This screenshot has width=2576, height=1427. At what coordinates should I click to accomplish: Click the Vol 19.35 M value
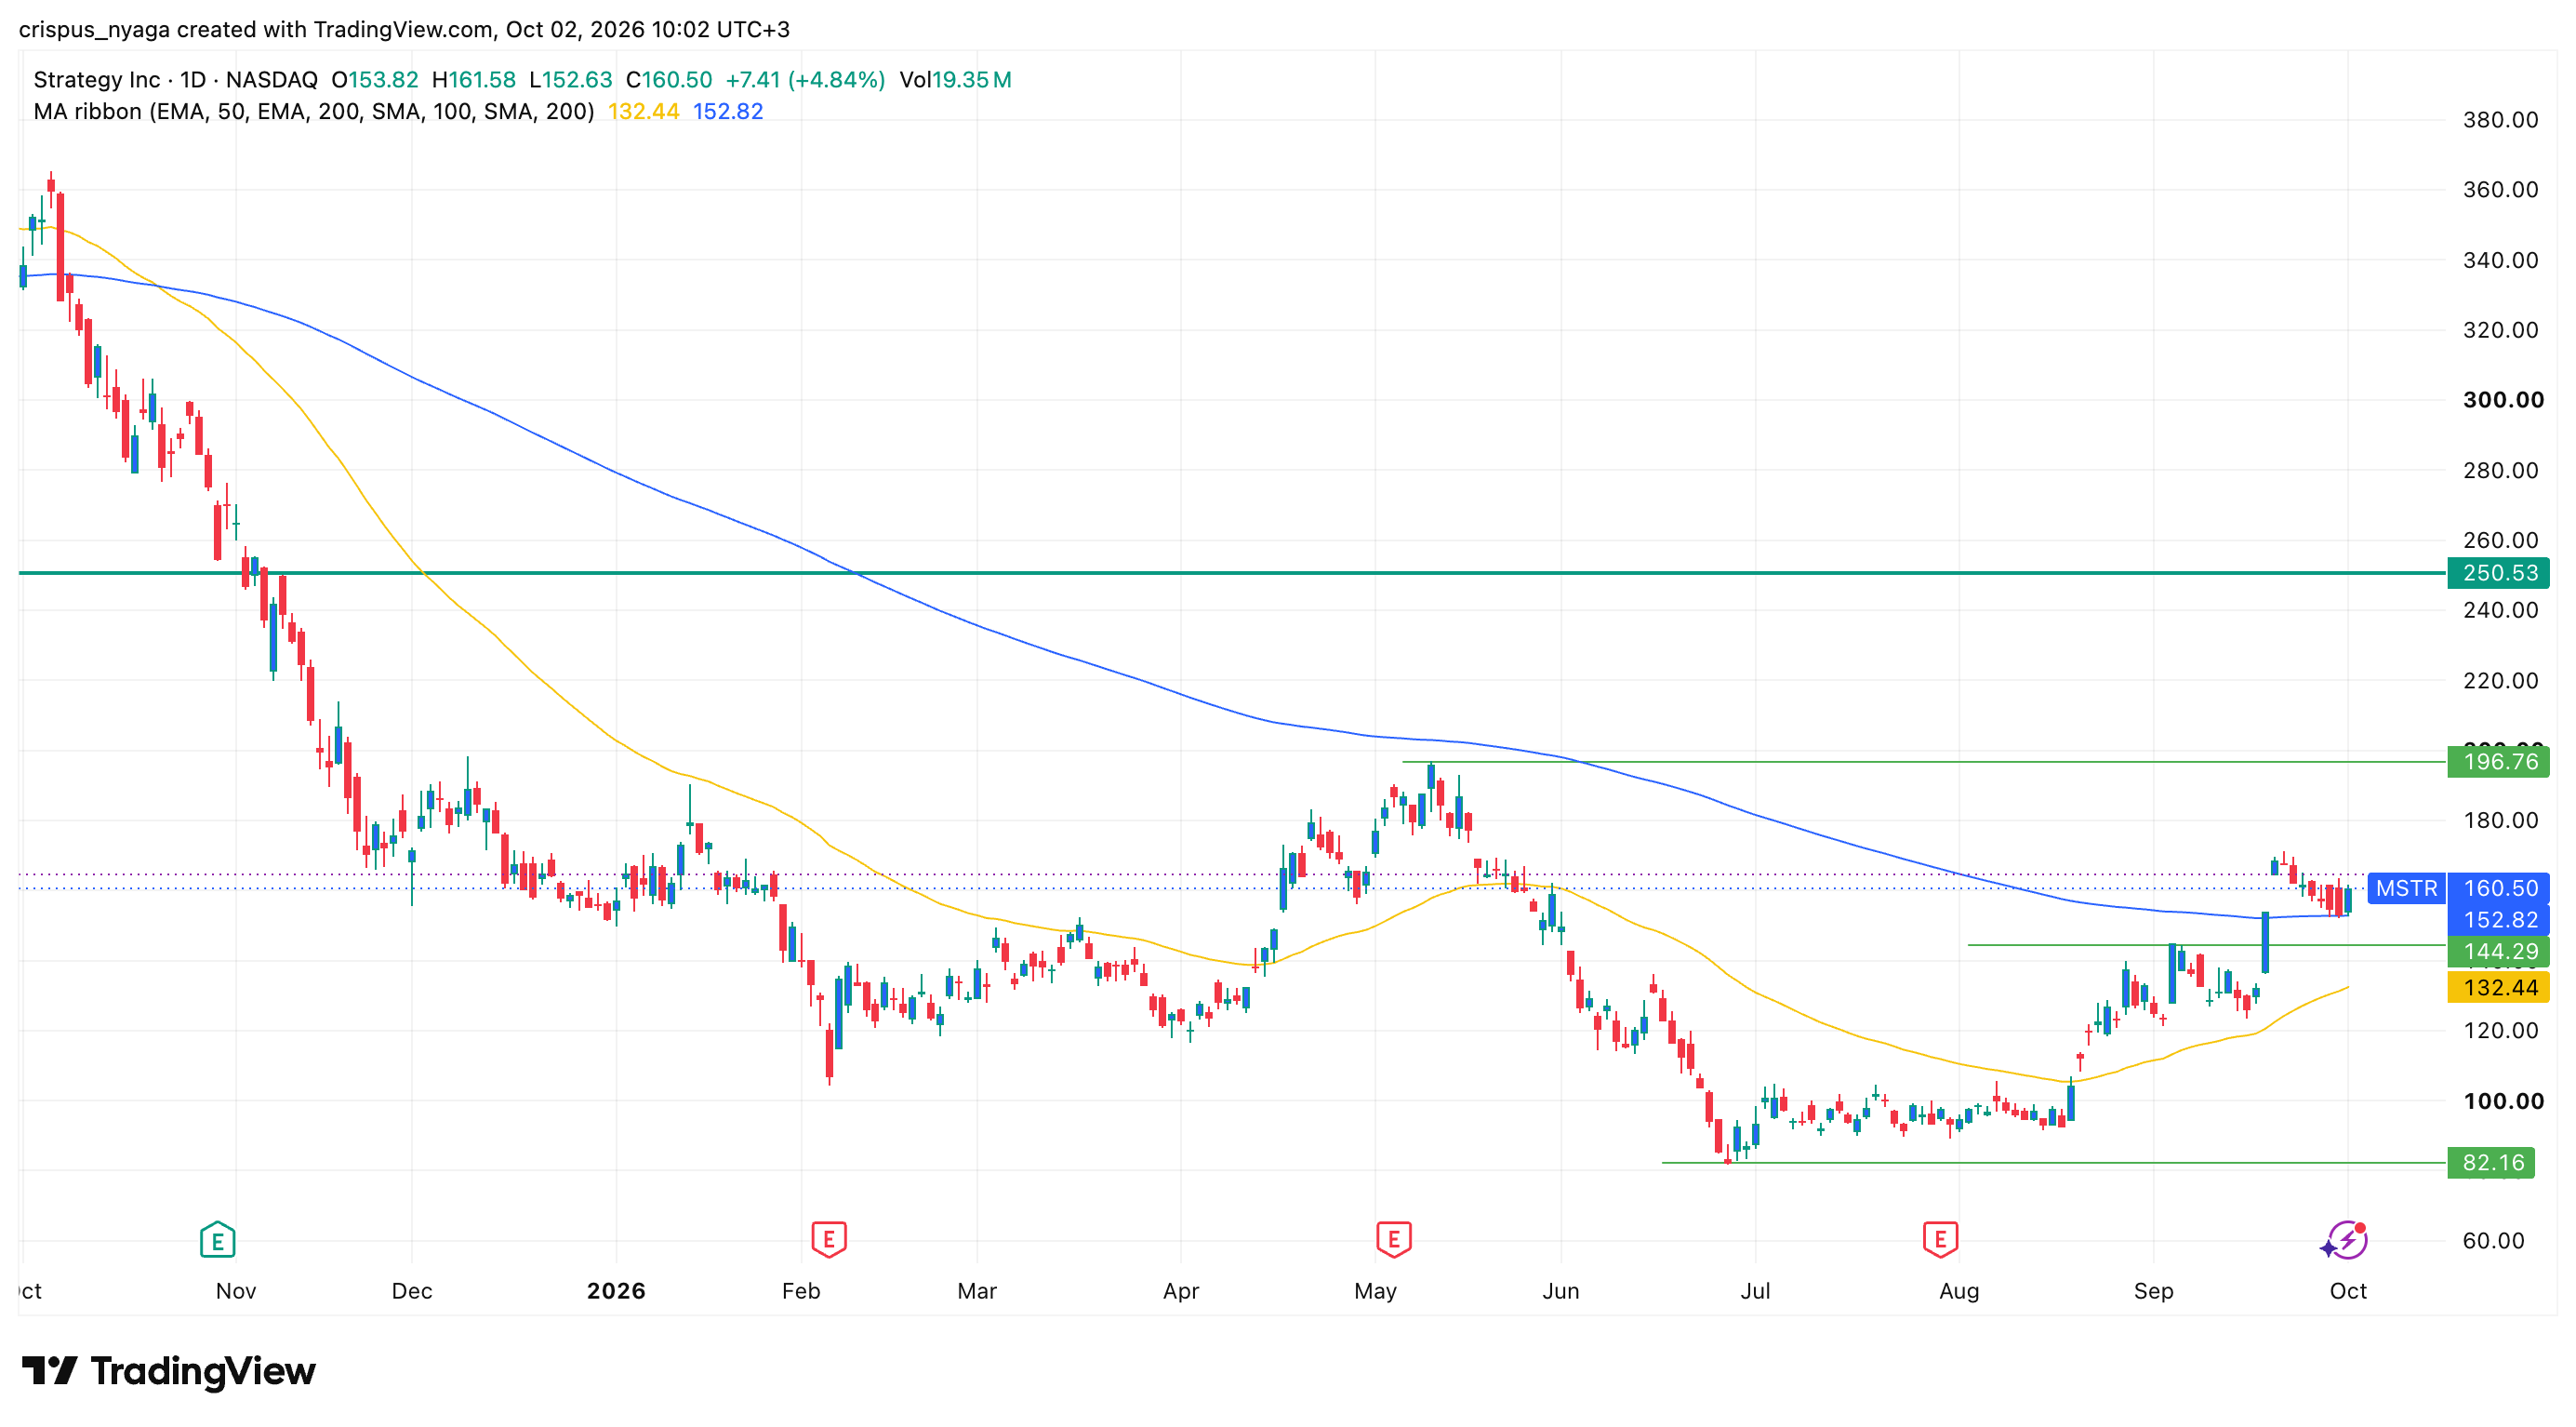click(x=955, y=80)
